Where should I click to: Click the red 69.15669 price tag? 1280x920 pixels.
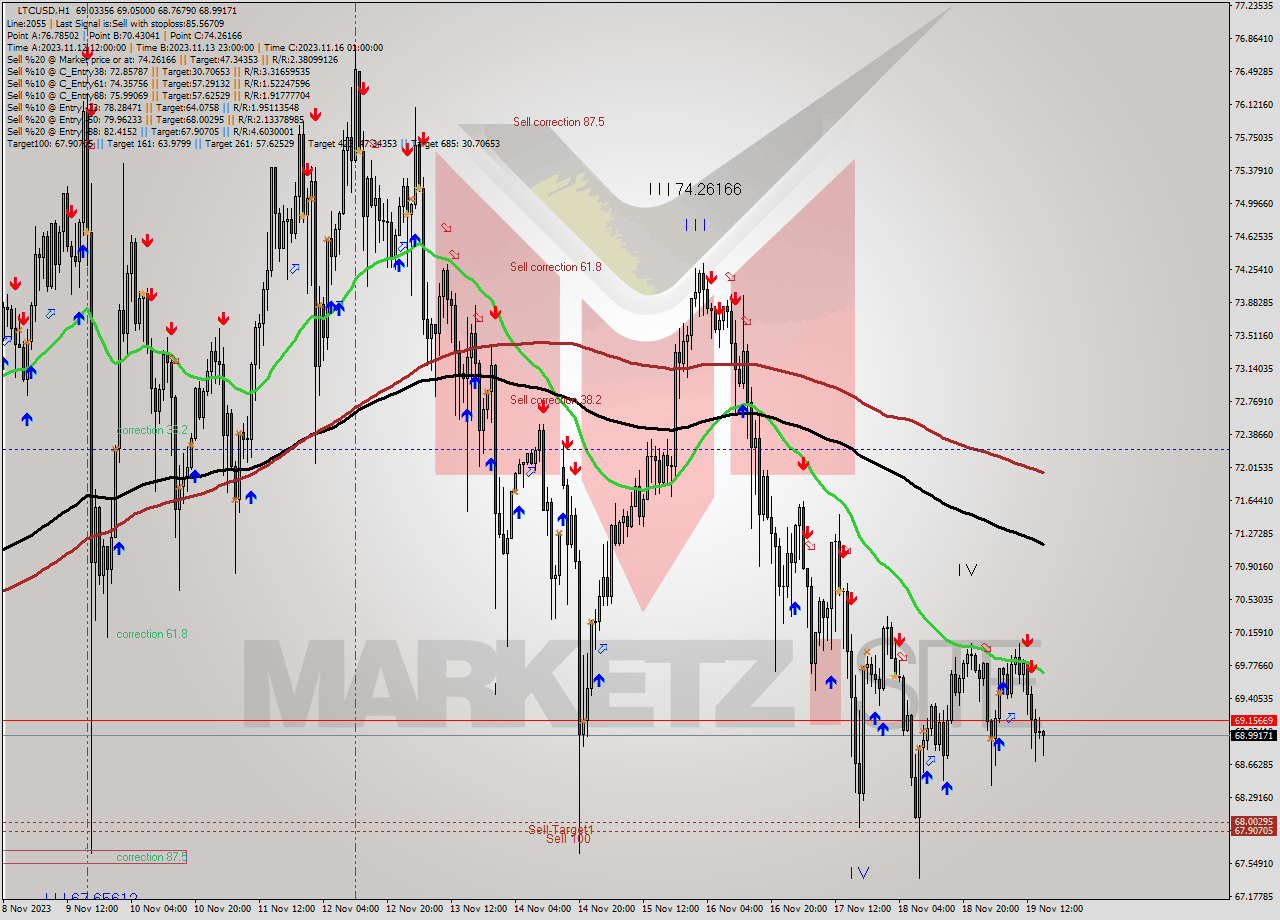1253,720
